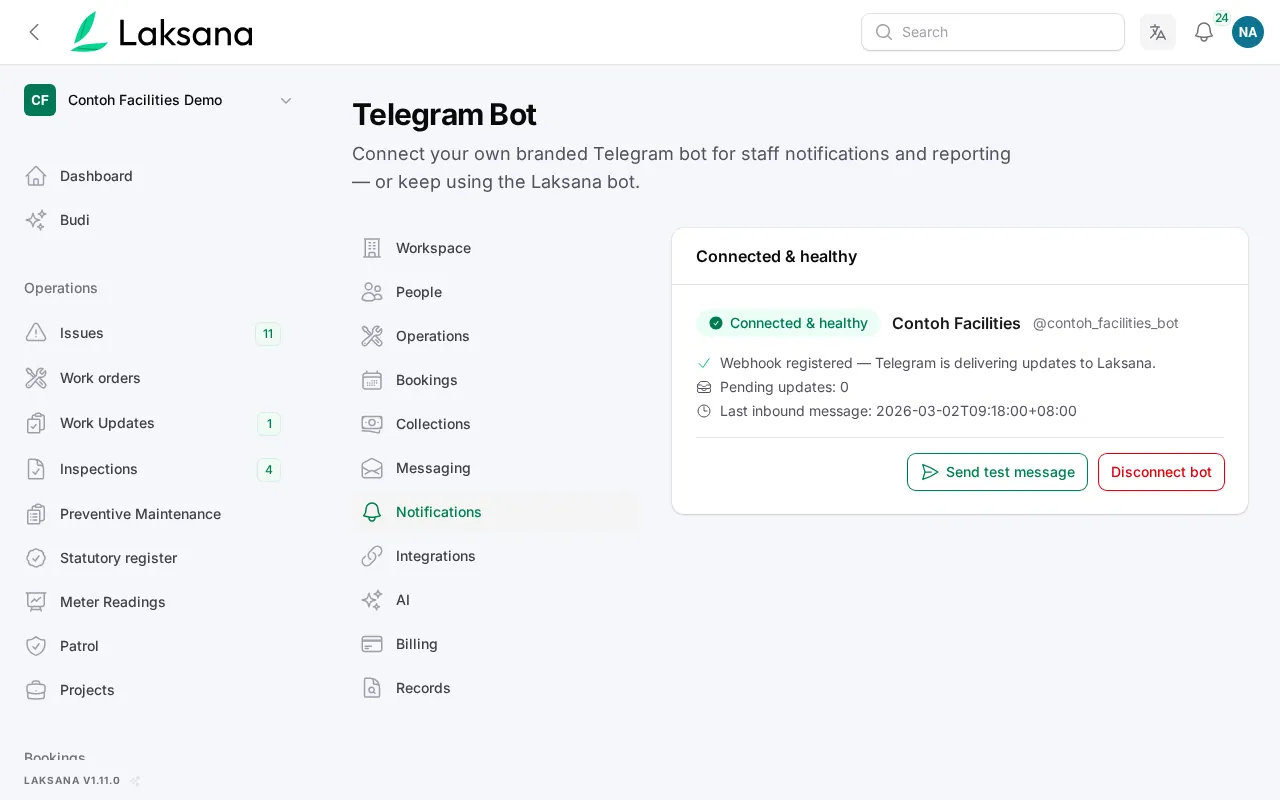Click into the Search field
Image resolution: width=1280 pixels, height=800 pixels.
pyautogui.click(x=993, y=32)
